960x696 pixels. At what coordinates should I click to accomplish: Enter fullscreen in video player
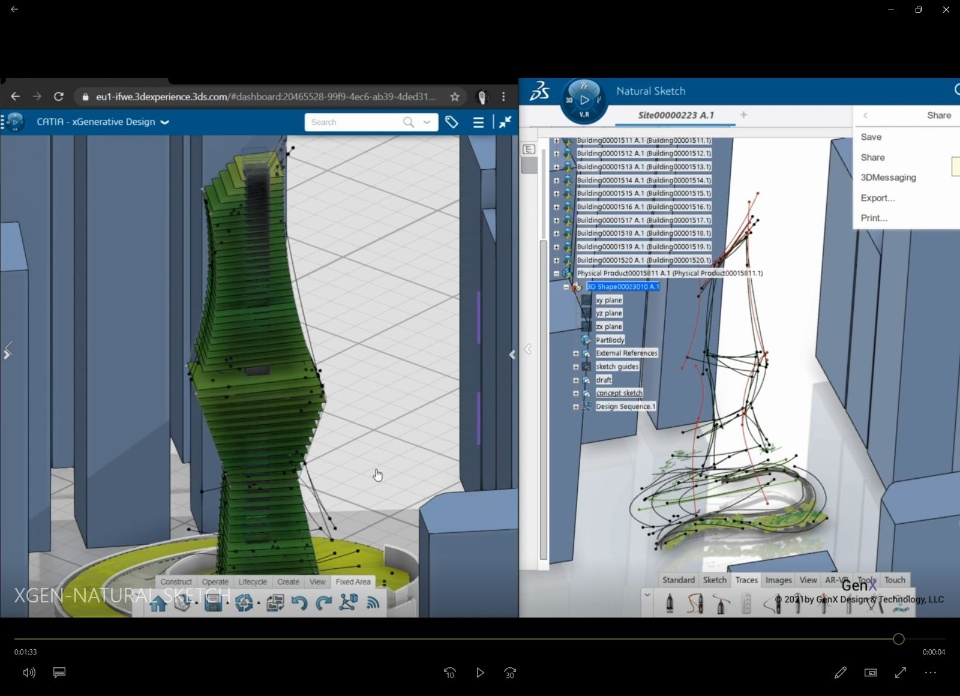[x=901, y=673]
